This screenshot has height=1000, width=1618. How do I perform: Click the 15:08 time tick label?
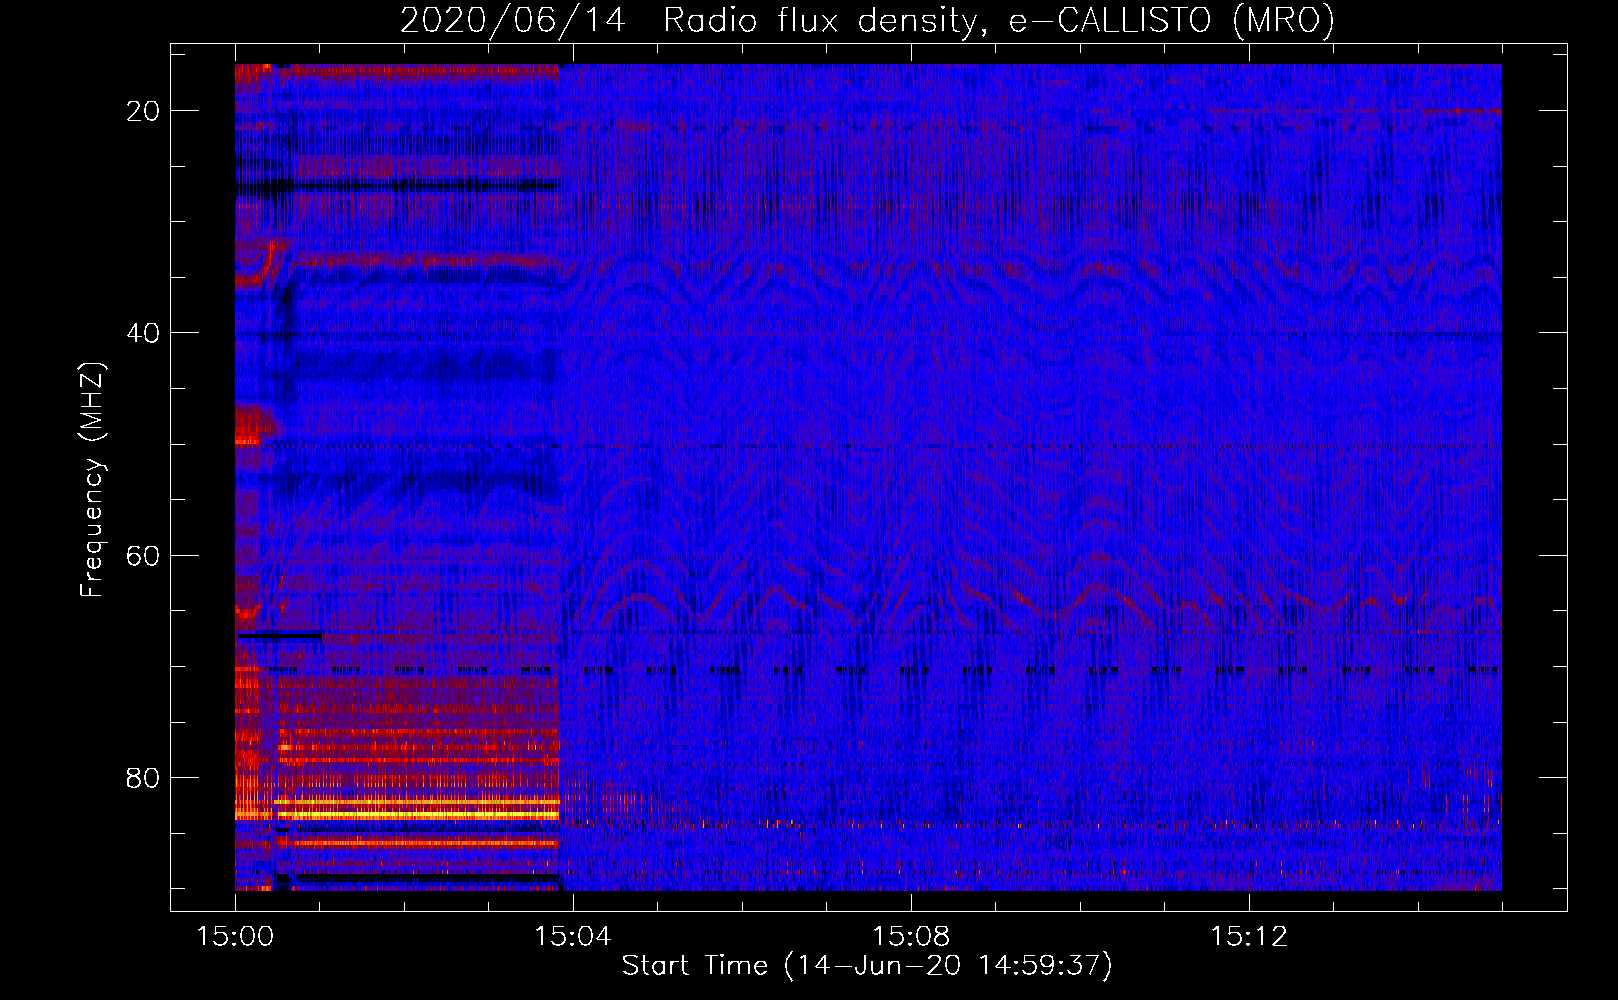pos(910,937)
